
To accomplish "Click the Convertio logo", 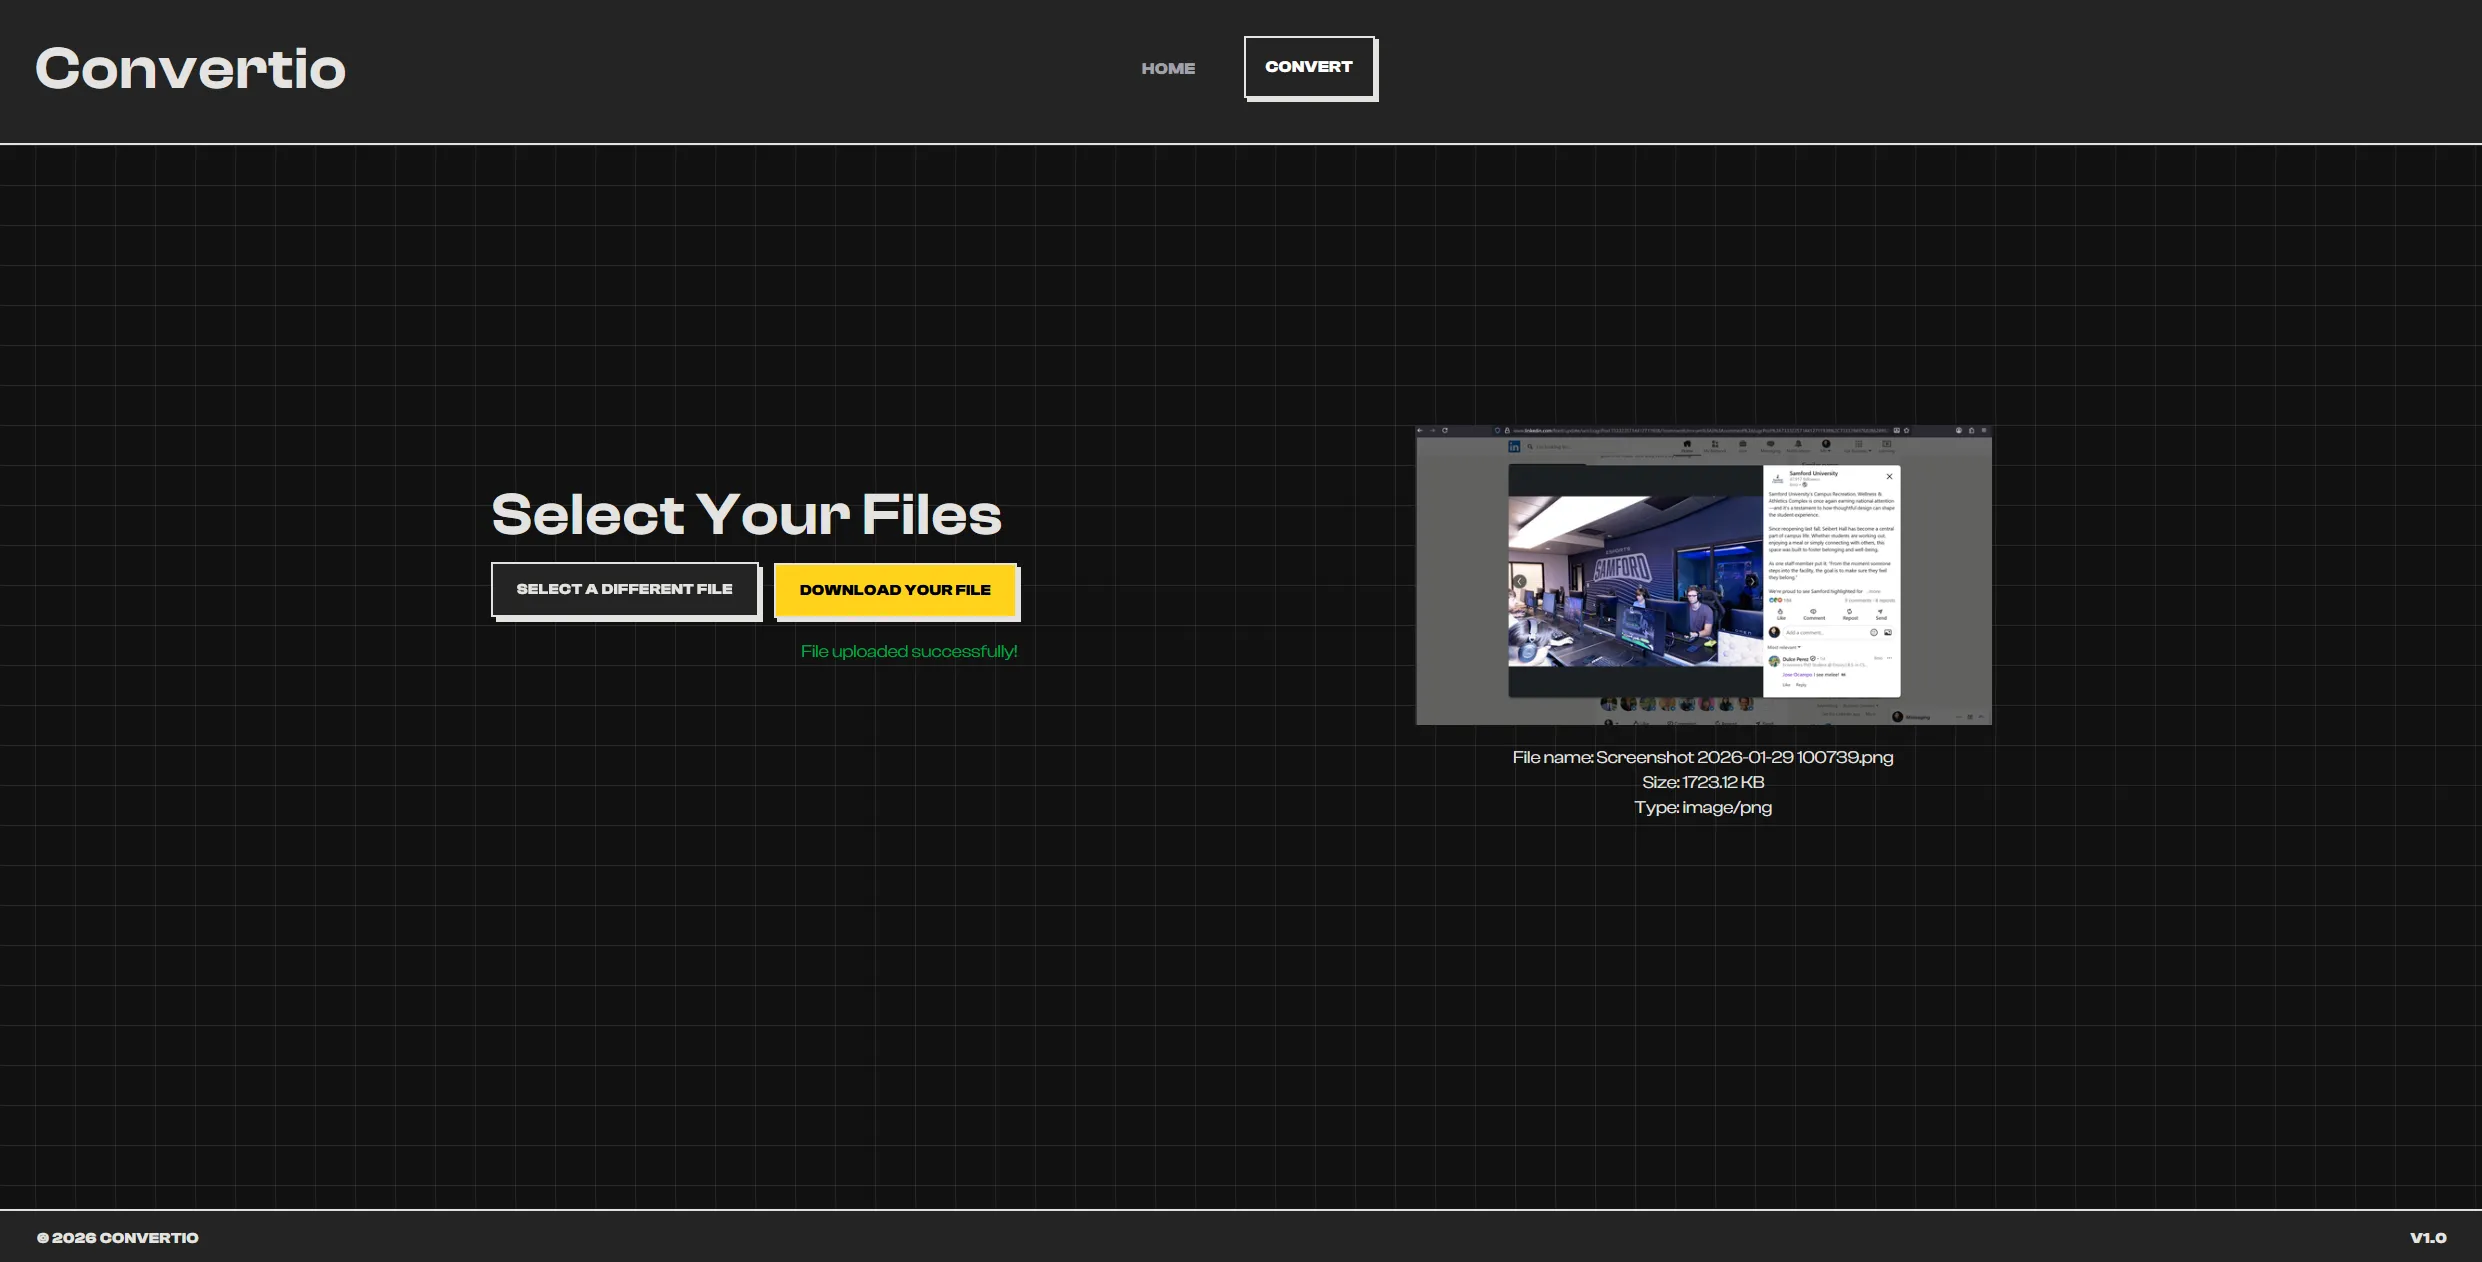I will click(190, 69).
